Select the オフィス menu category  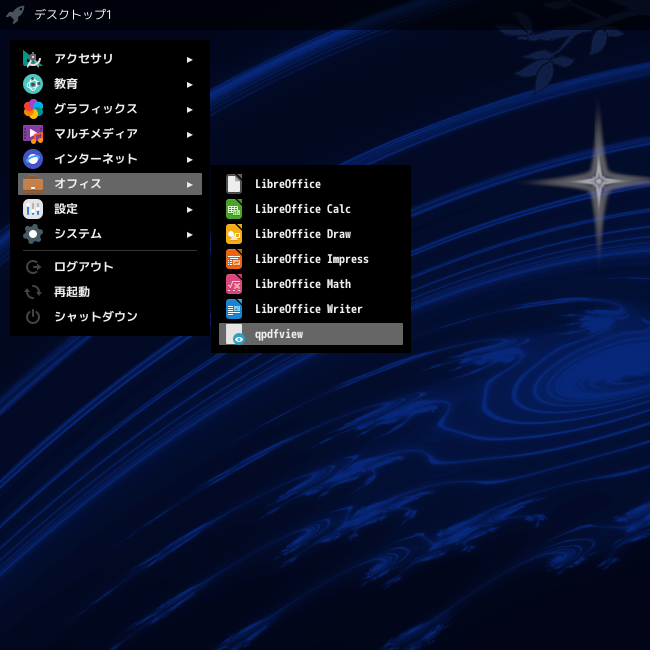(x=110, y=184)
